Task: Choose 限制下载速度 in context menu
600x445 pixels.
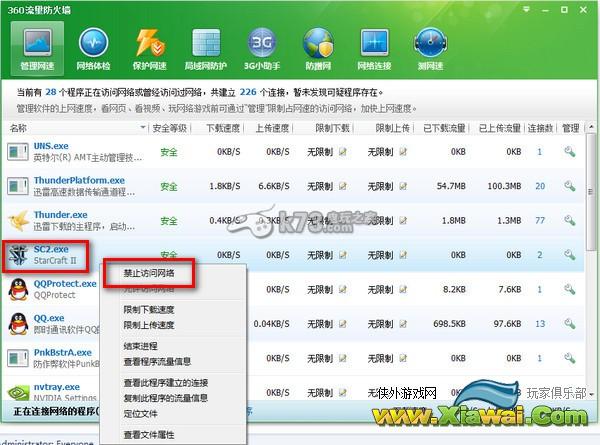Action: click(148, 309)
